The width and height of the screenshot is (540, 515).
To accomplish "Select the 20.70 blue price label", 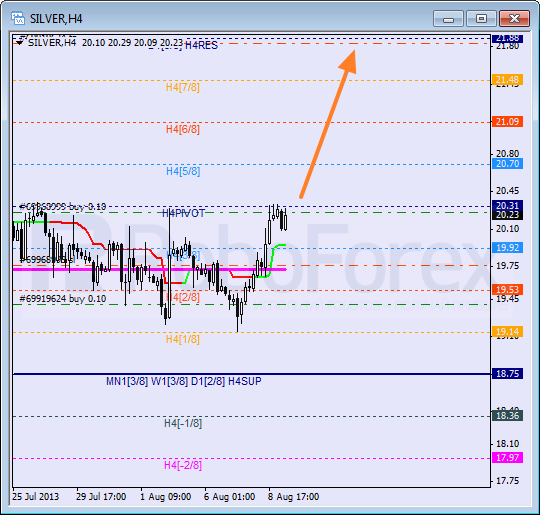I will point(507,164).
